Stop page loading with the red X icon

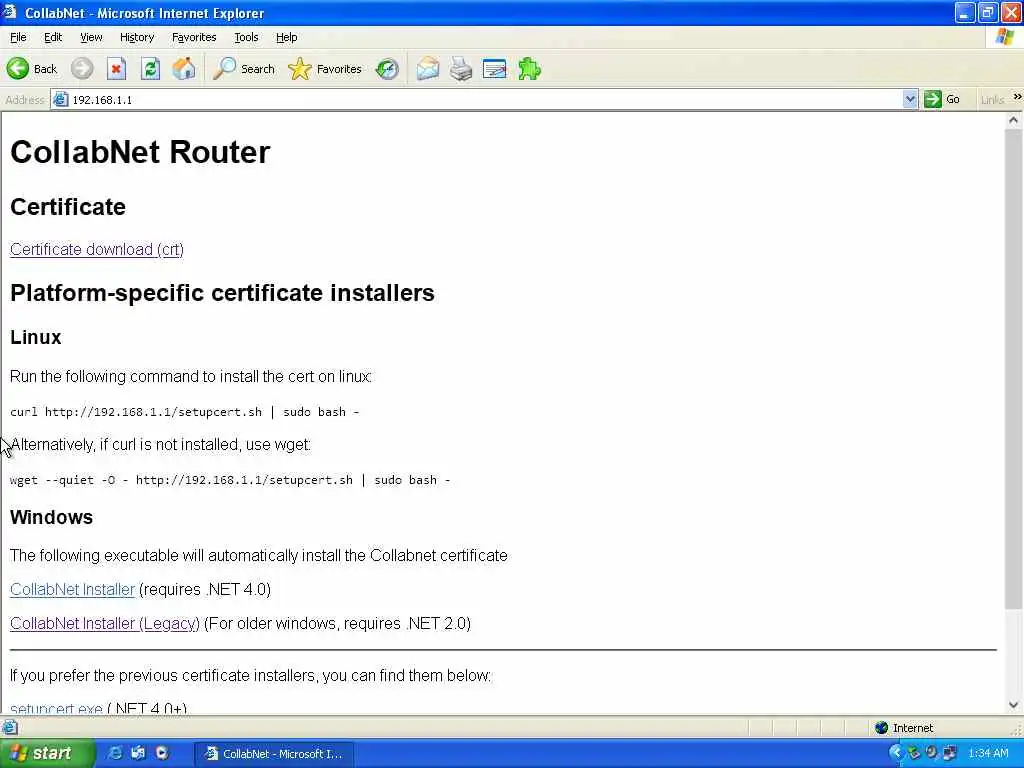click(x=116, y=69)
